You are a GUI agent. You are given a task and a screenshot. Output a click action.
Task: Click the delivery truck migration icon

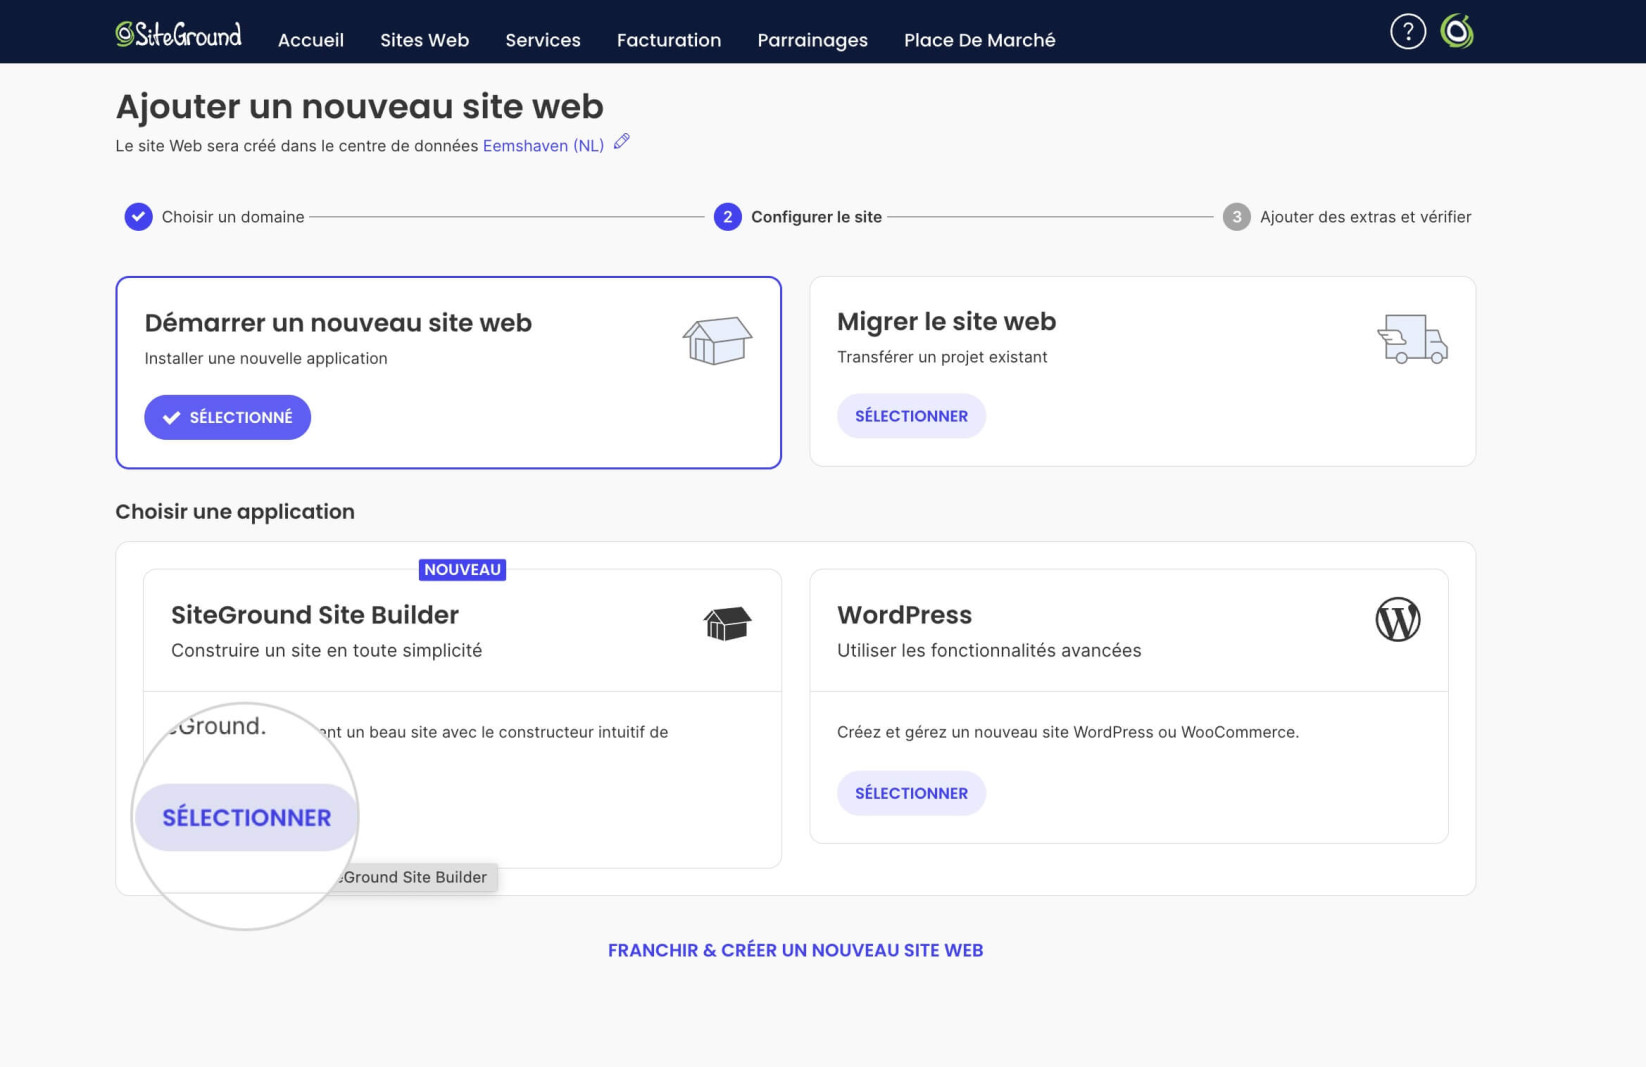[x=1412, y=339]
